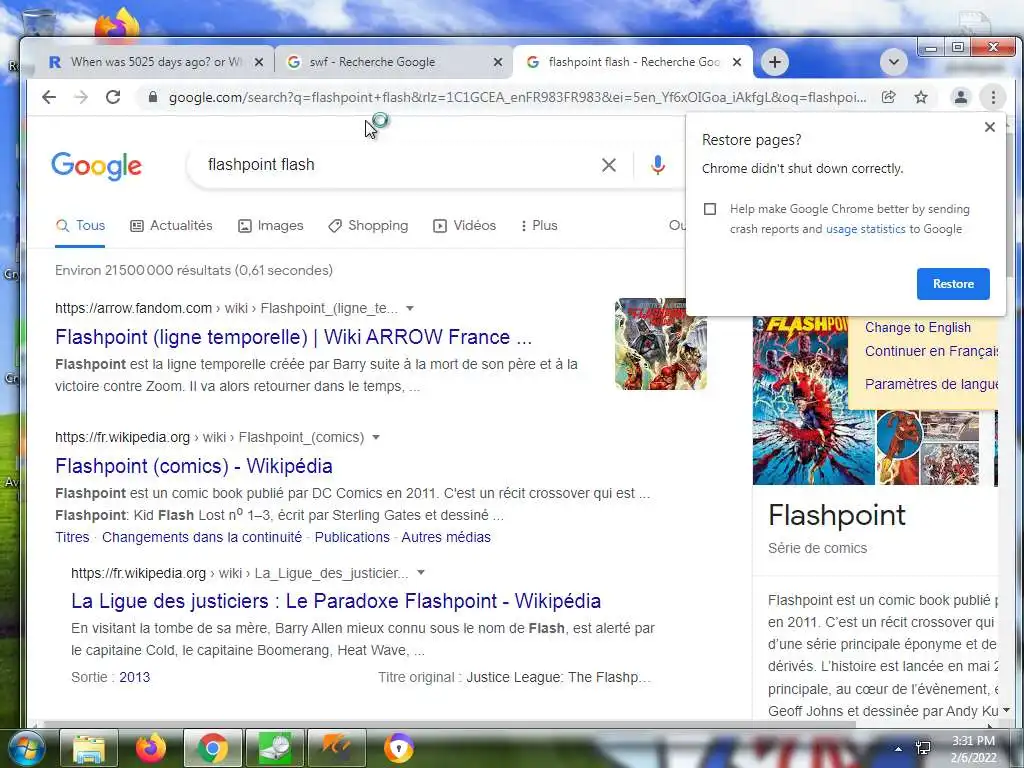Switch to Shopping results
This screenshot has width=1024, height=768.
pyautogui.click(x=368, y=225)
